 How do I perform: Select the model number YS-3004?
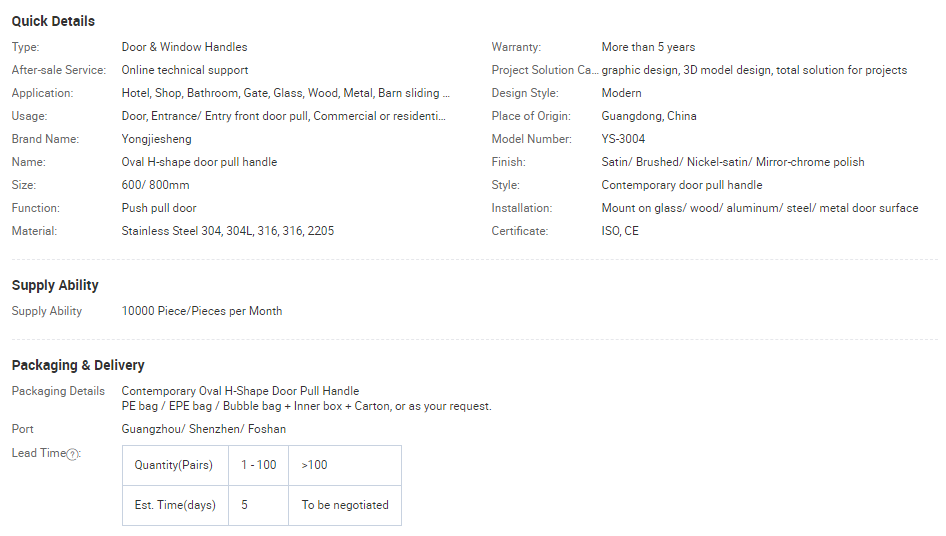click(623, 139)
